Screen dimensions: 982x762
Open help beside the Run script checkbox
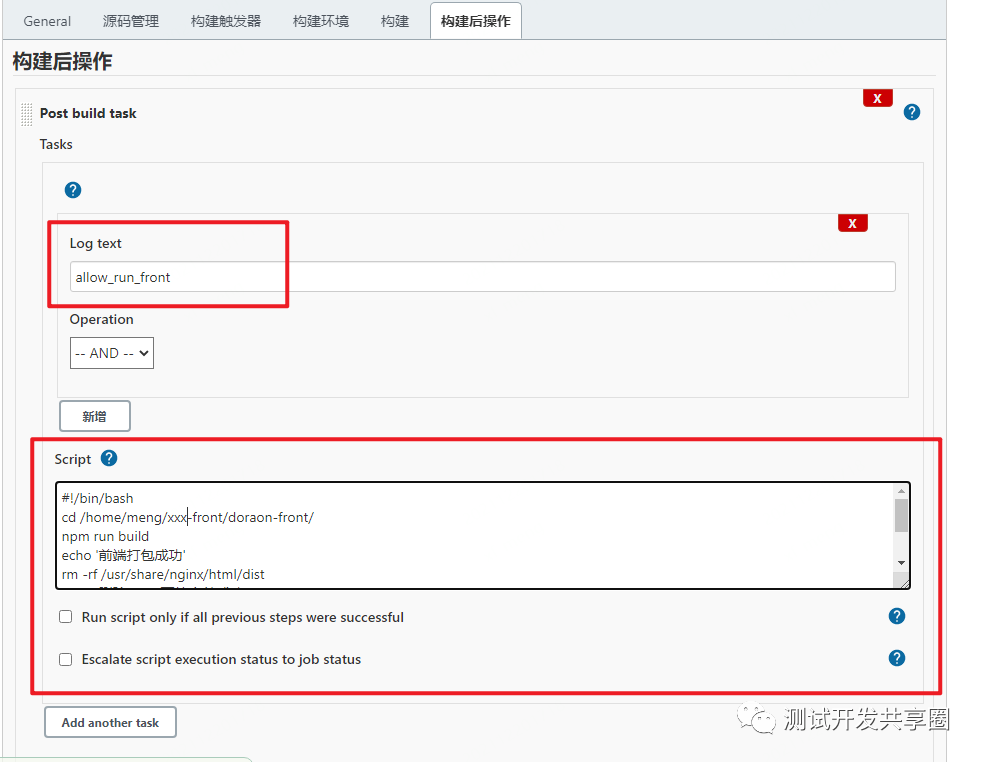click(896, 616)
